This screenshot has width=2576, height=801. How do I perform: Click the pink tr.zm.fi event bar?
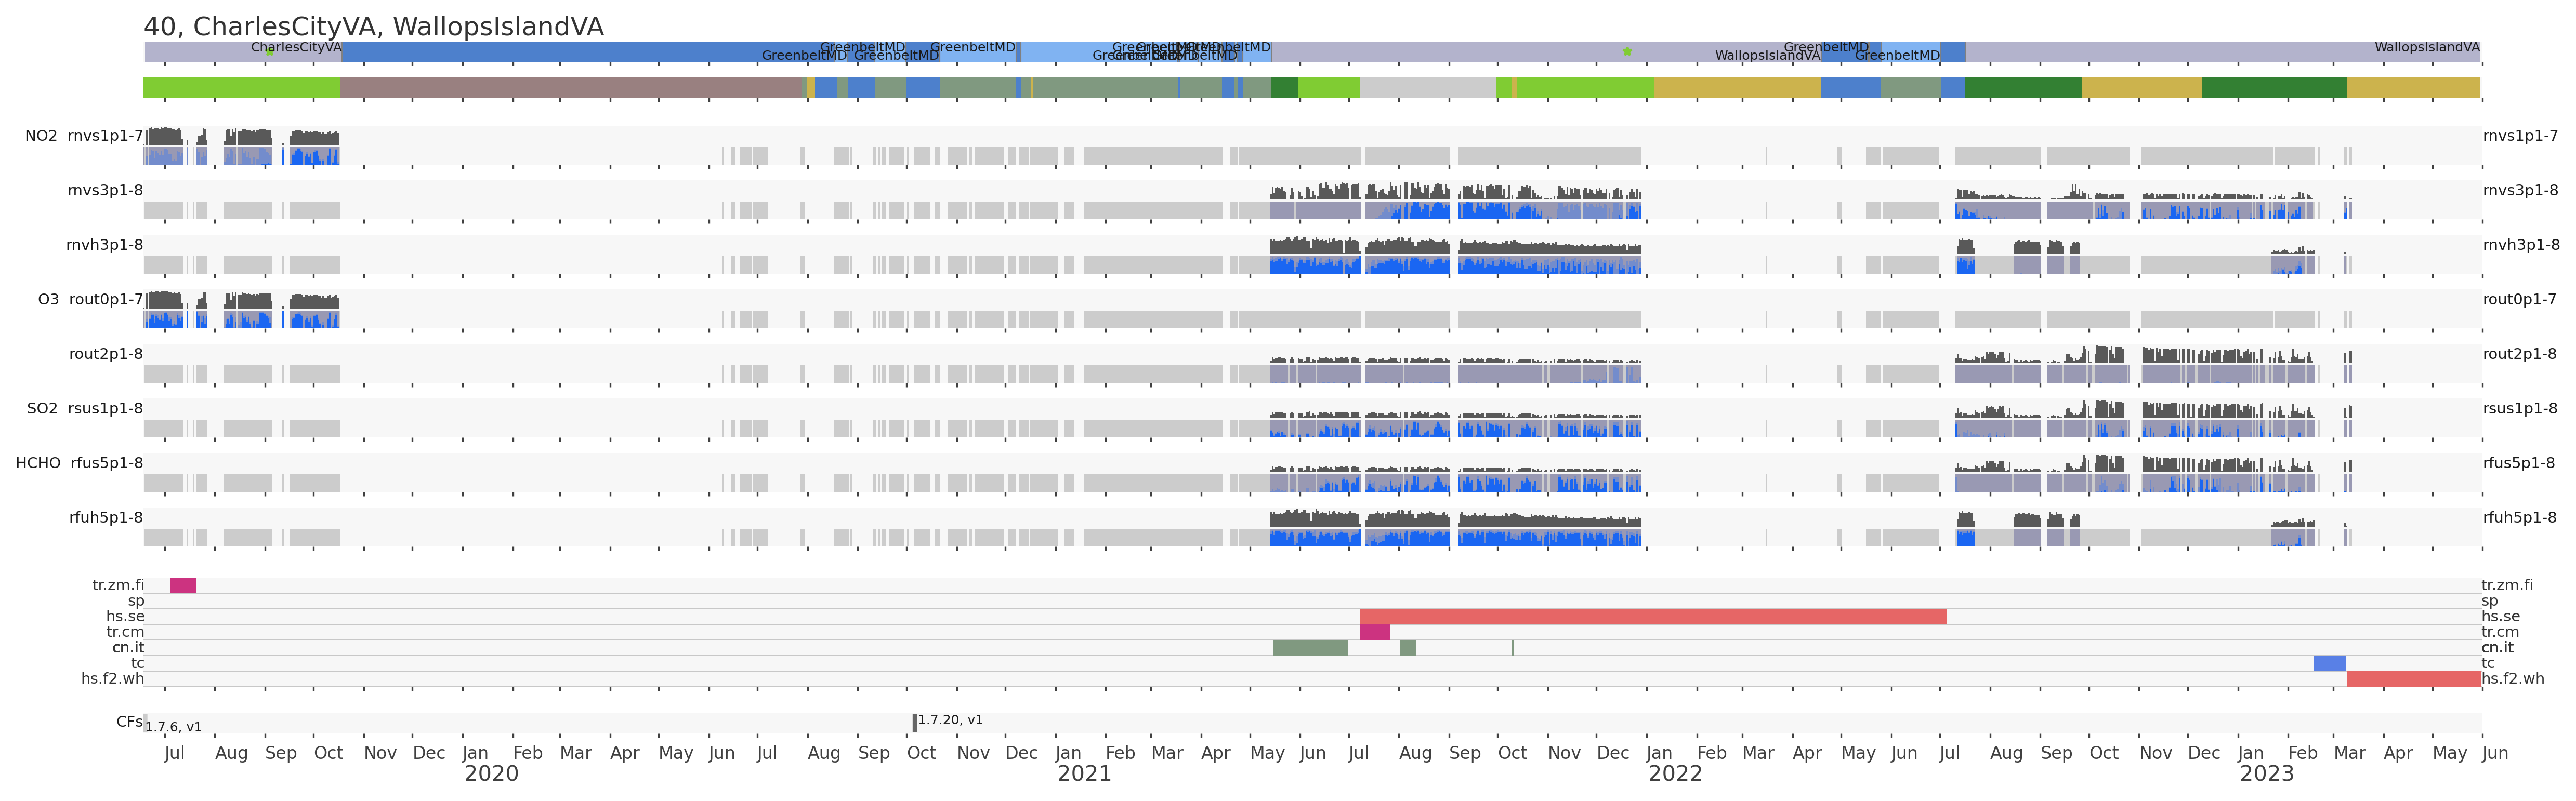(183, 585)
